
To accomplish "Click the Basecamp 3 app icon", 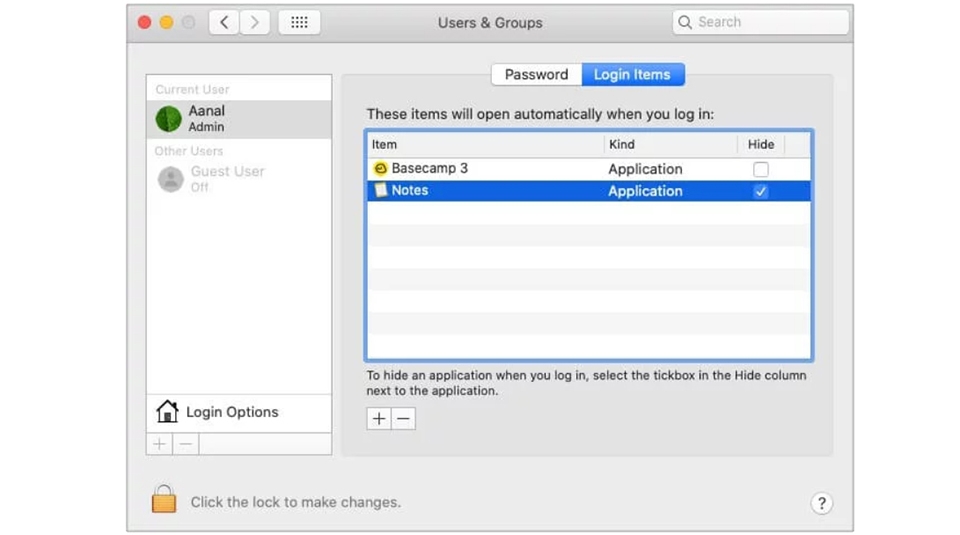I will 380,168.
